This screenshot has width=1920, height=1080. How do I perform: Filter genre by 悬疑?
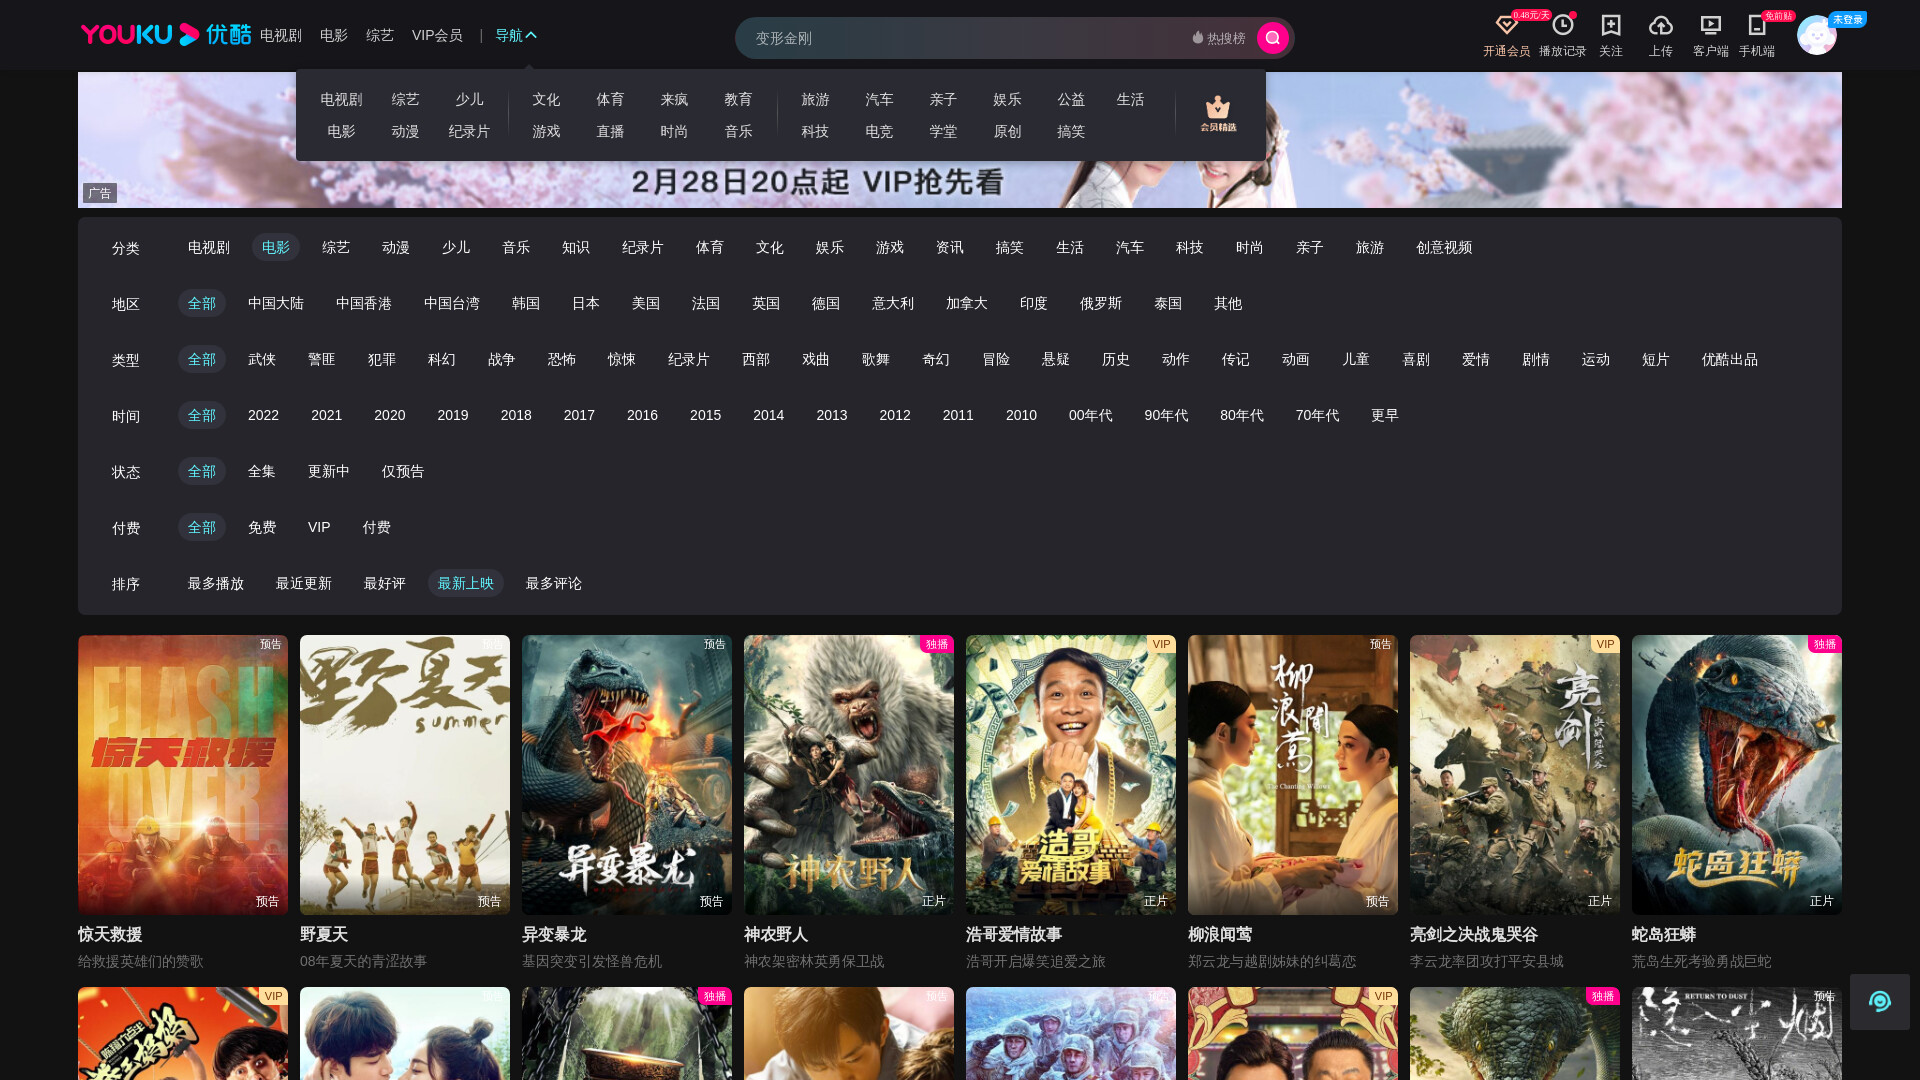click(x=1056, y=359)
